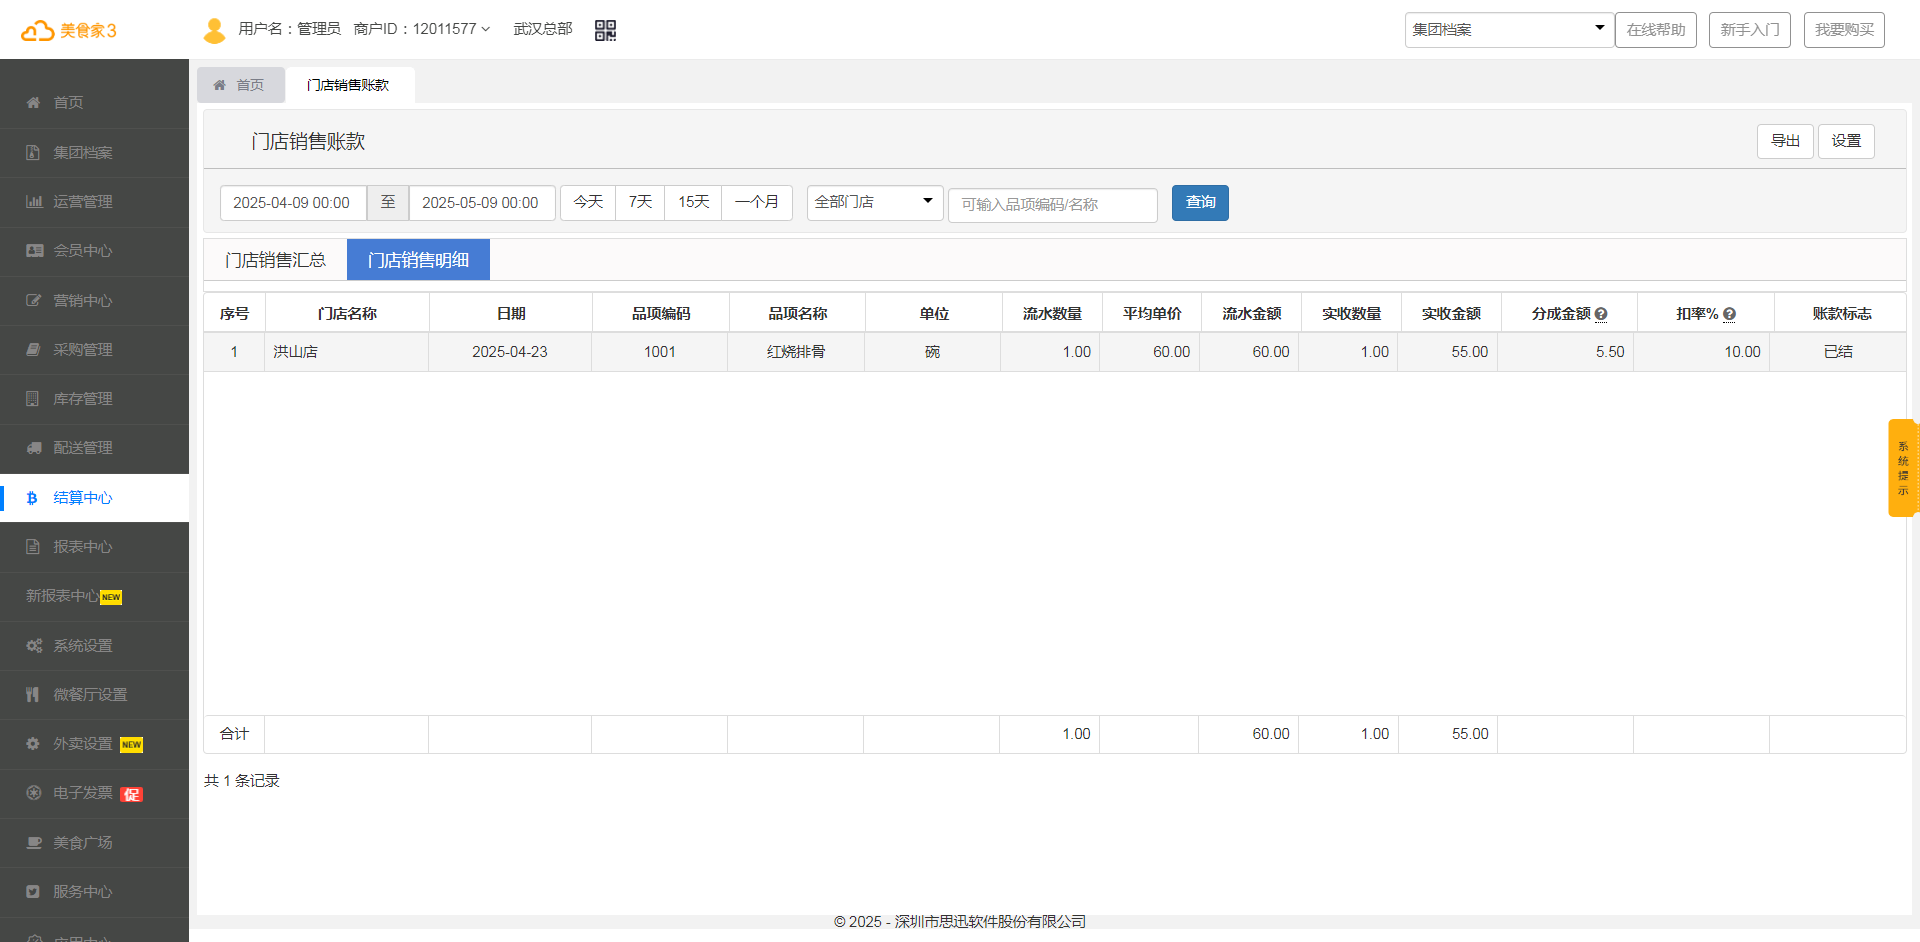Click the user avatar icon
The width and height of the screenshot is (1920, 942).
(x=214, y=30)
